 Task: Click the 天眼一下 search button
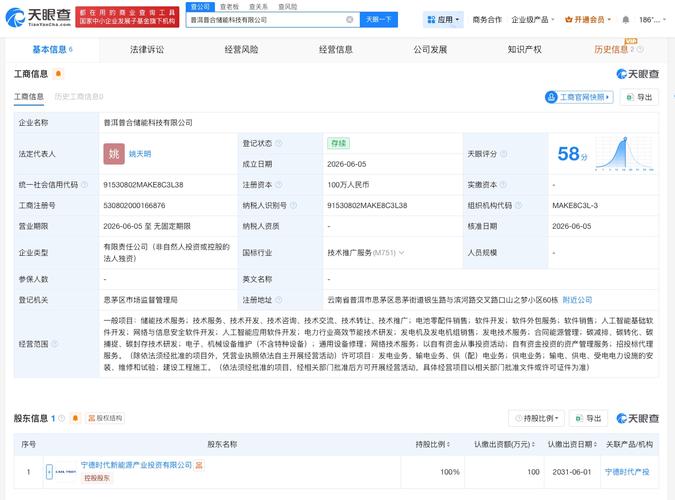(x=378, y=19)
